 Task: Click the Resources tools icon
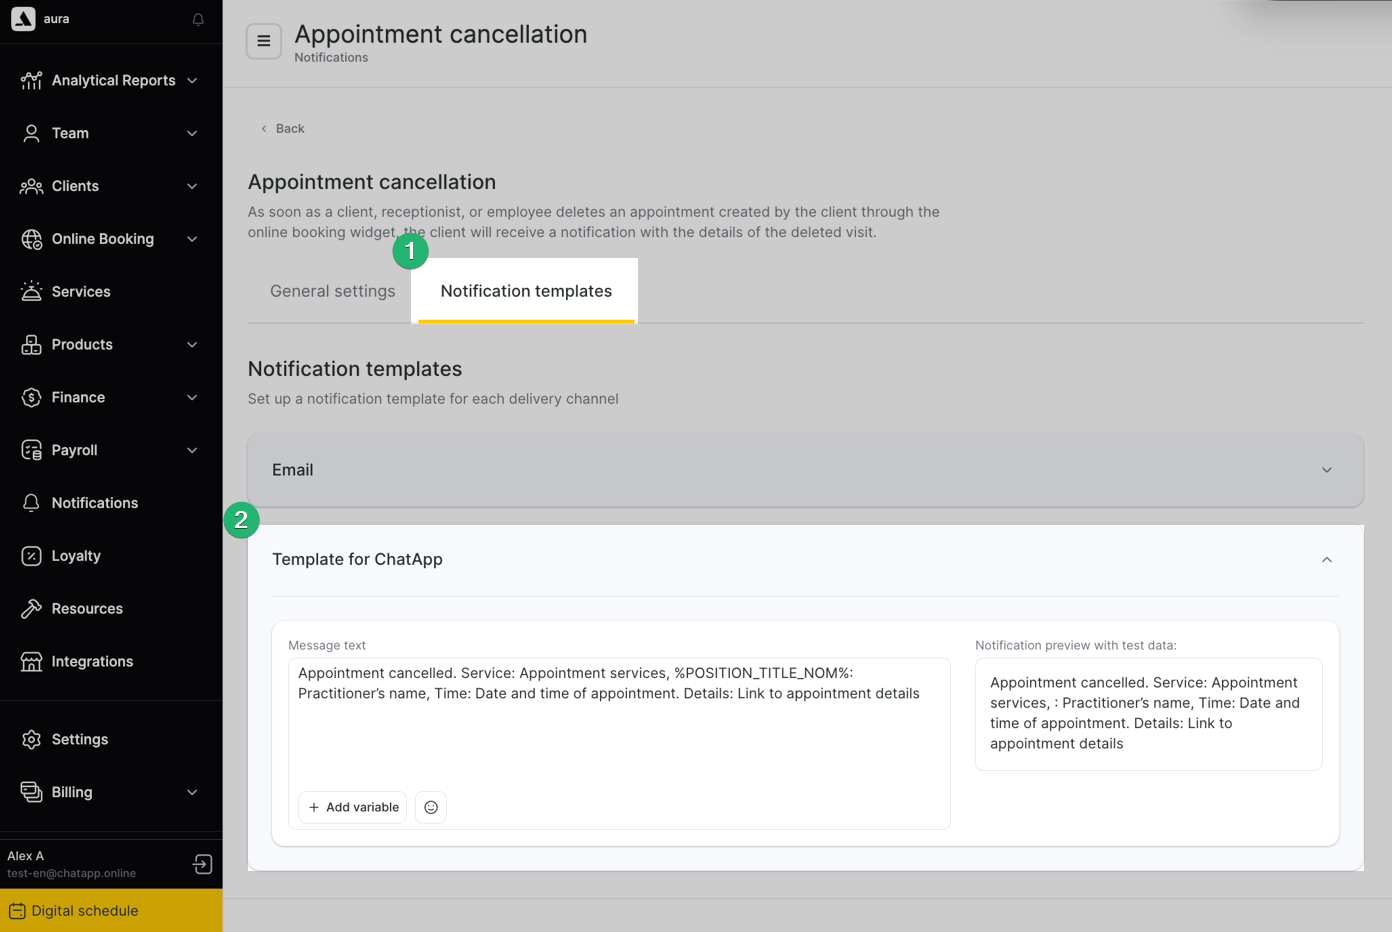coord(32,608)
